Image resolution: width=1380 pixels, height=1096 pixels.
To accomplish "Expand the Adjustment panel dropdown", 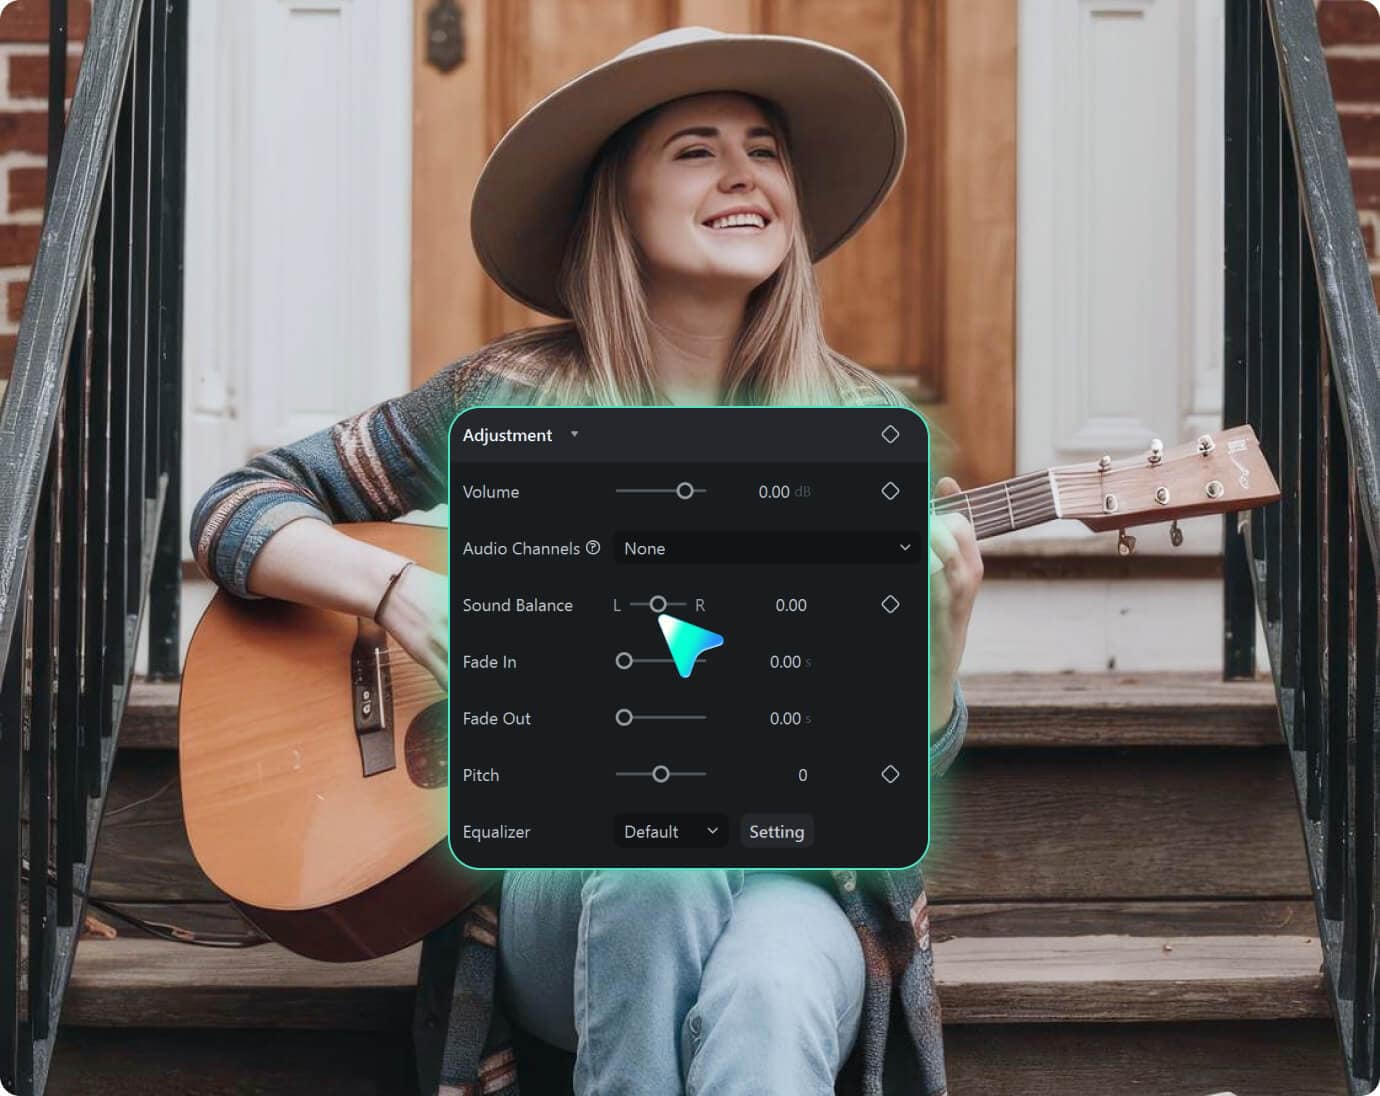I will click(x=575, y=435).
